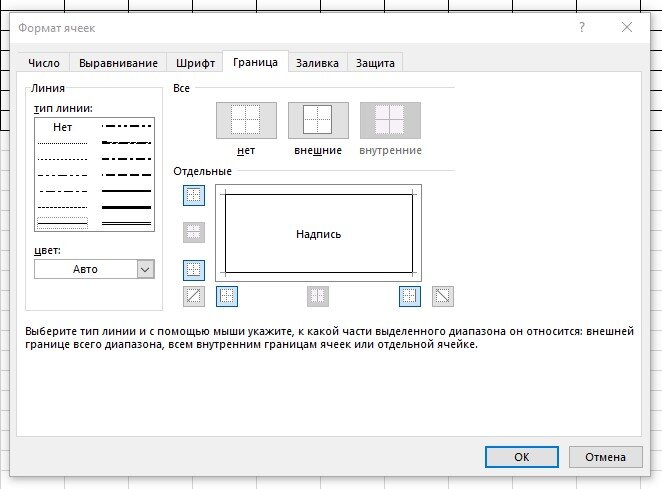
Task: Toggle diagonal-up border button
Action: point(194,296)
